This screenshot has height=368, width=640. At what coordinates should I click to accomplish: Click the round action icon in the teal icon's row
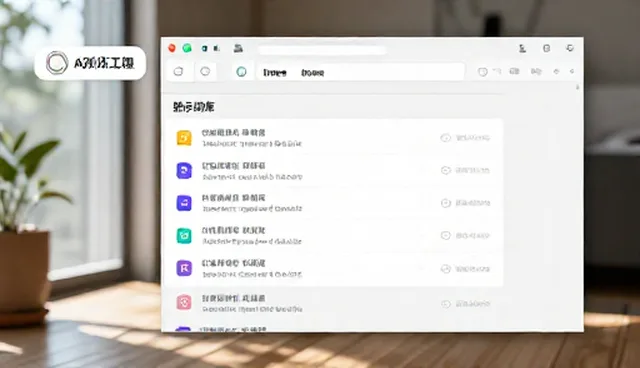click(x=445, y=236)
